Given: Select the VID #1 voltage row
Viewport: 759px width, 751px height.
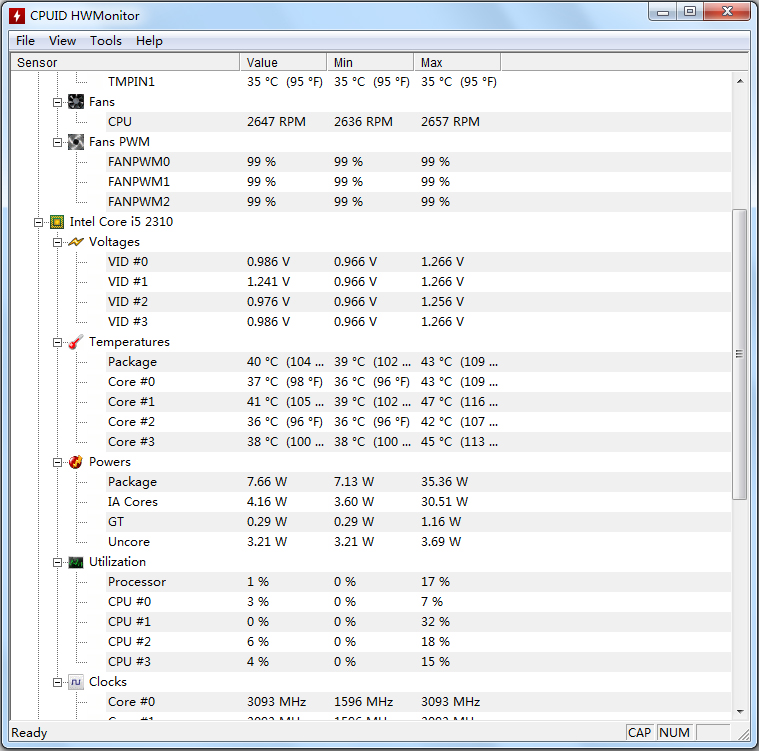Looking at the screenshot, I should [x=418, y=282].
